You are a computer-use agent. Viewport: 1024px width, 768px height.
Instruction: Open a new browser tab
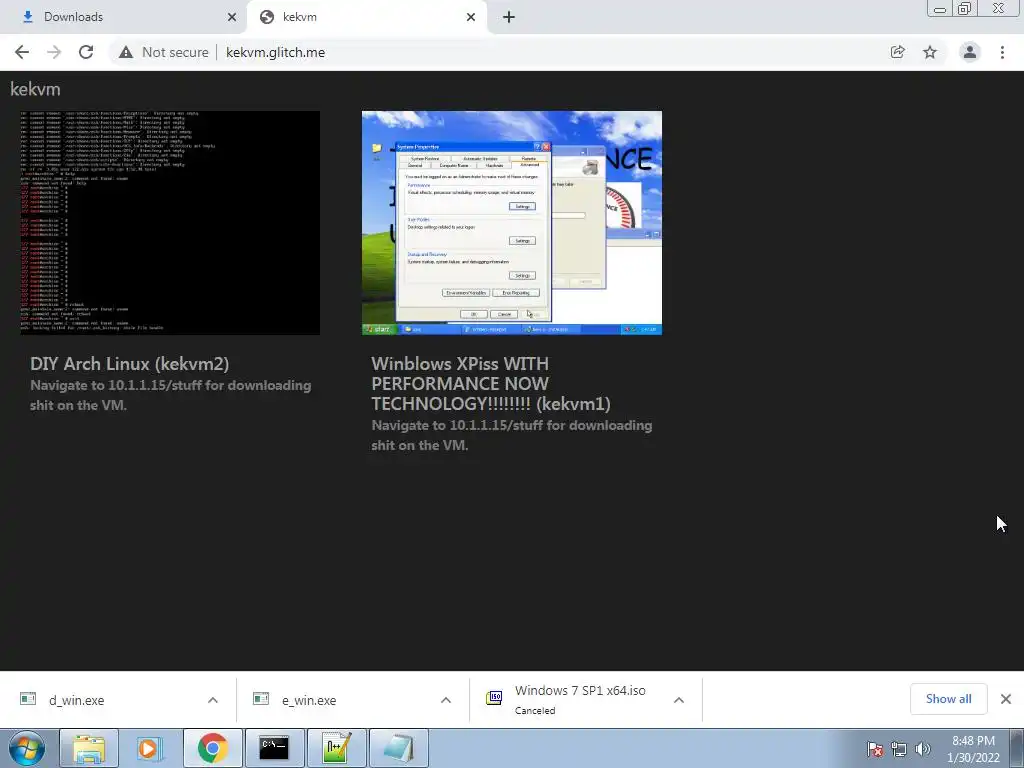pyautogui.click(x=509, y=17)
